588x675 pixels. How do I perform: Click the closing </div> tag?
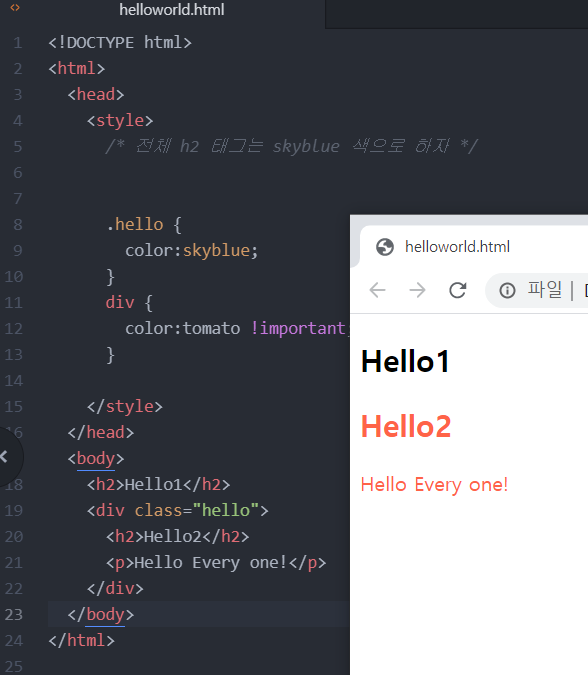[115, 588]
